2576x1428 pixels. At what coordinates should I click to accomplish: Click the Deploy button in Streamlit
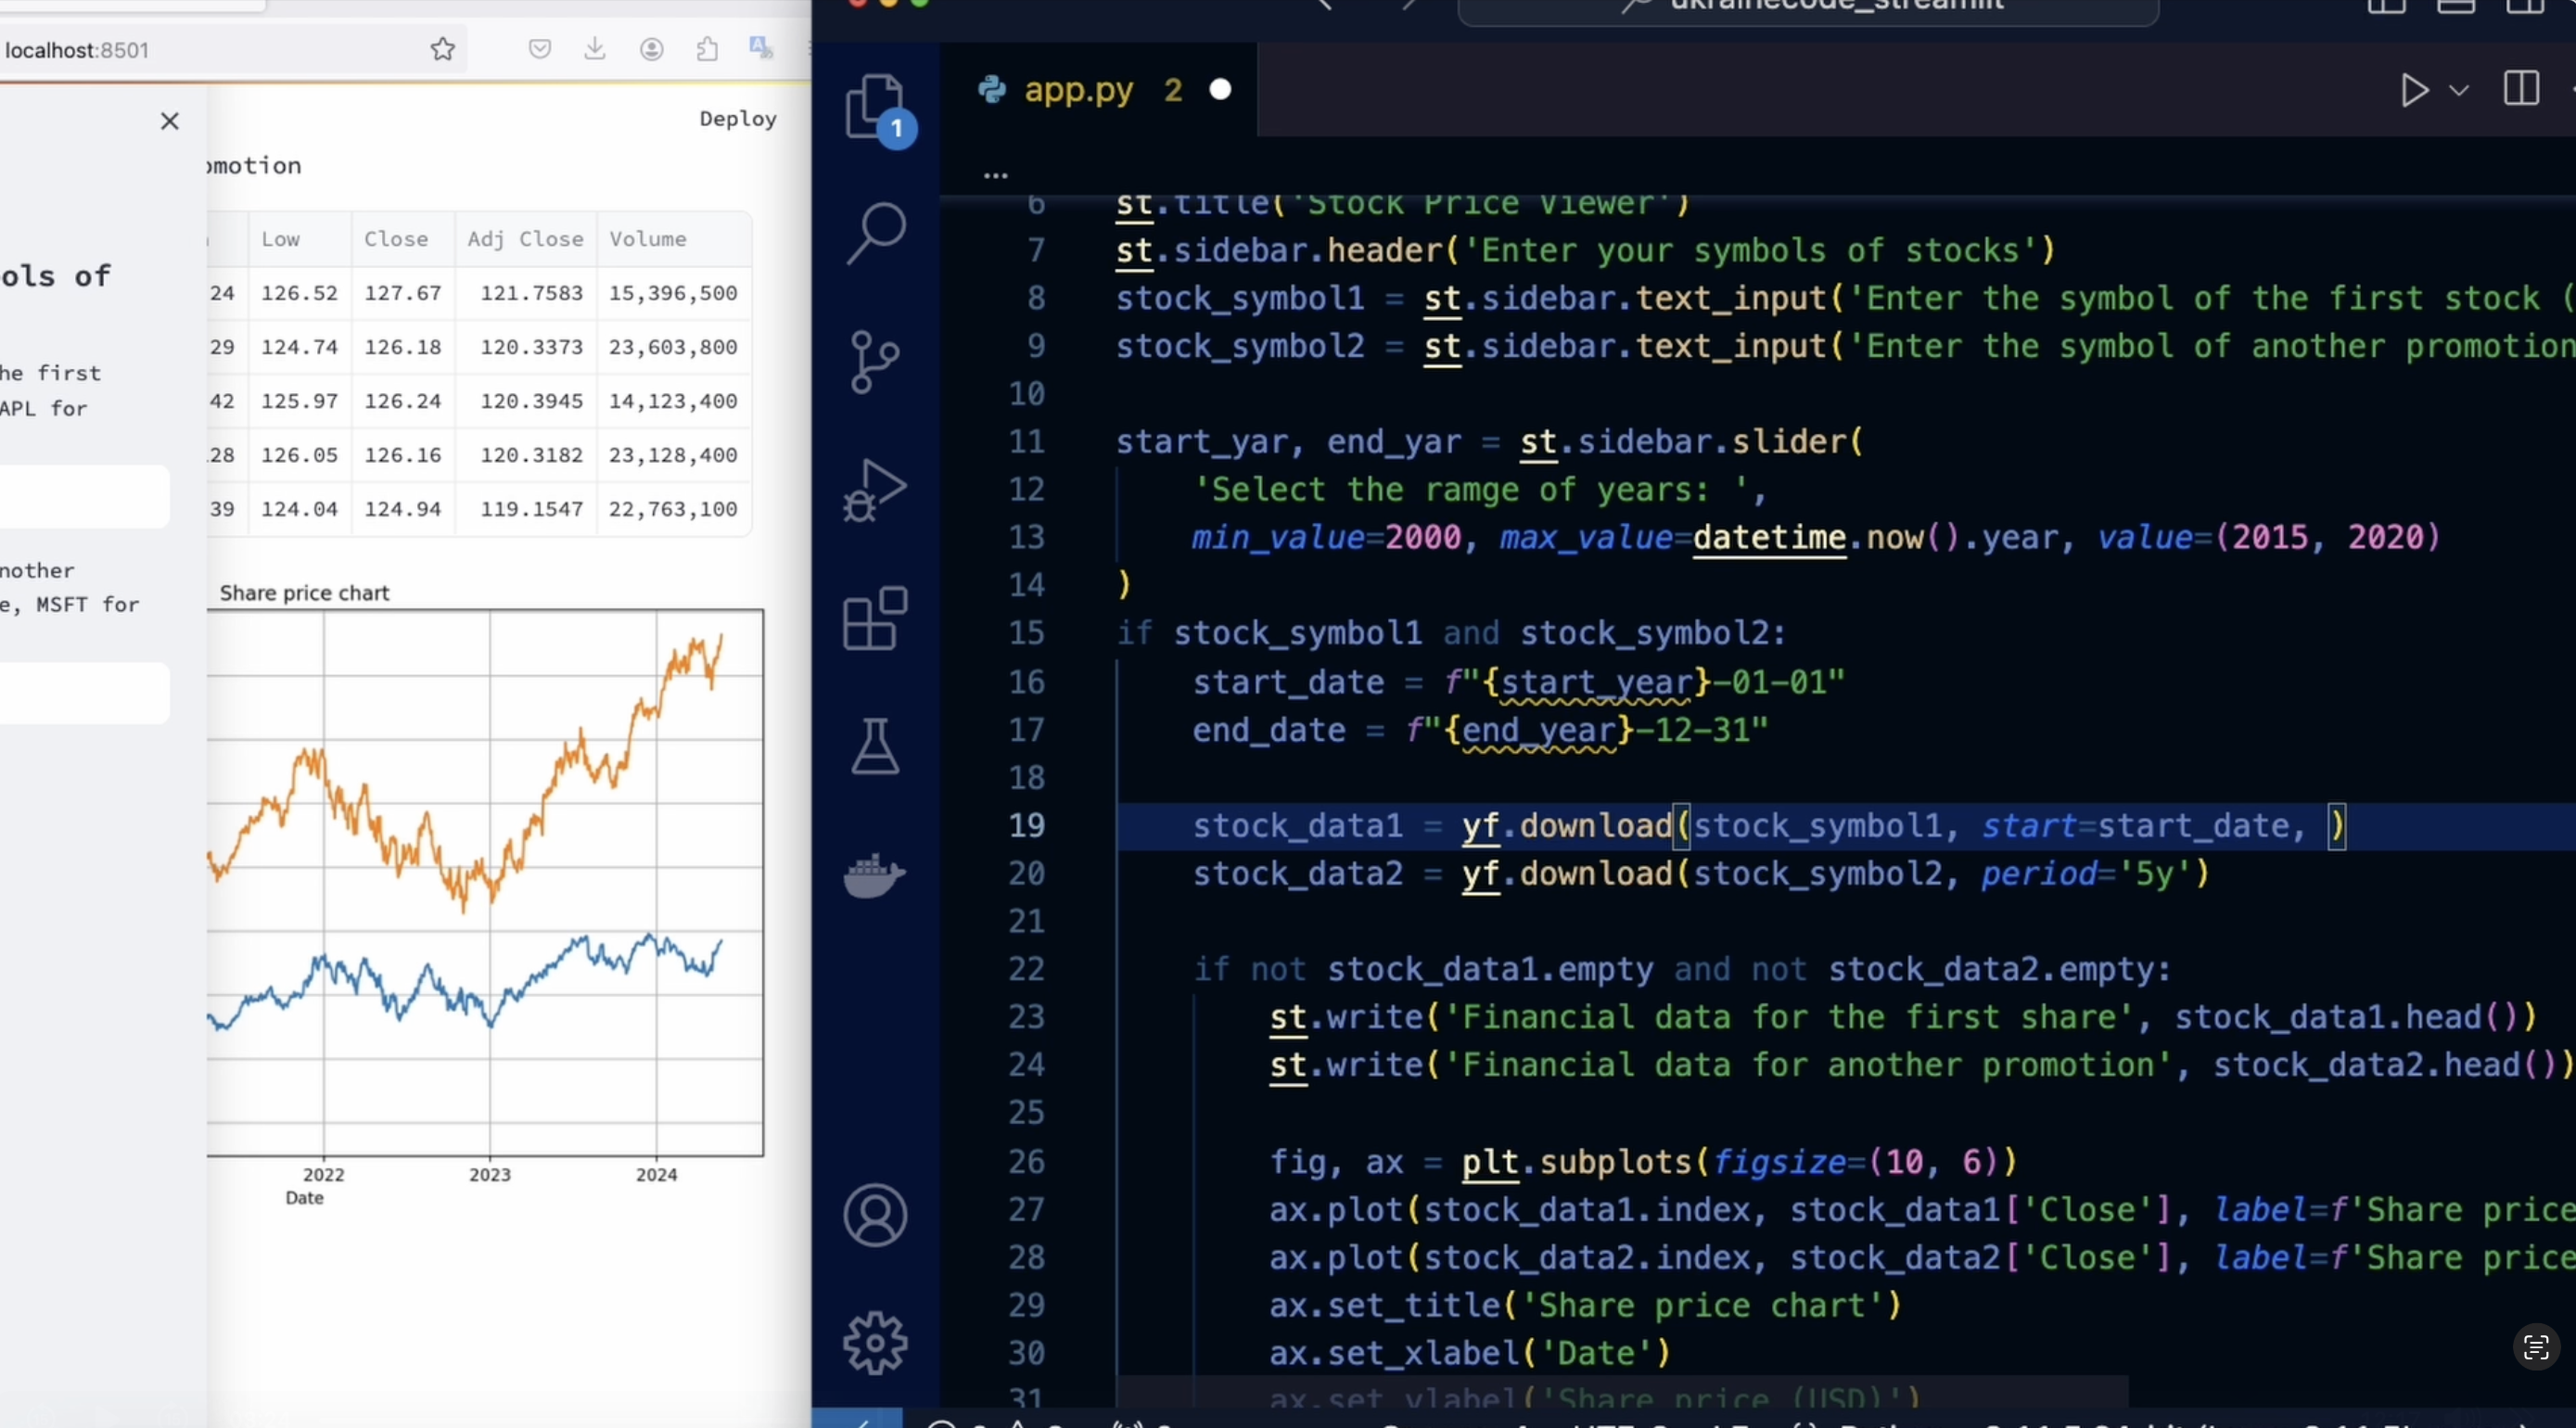coord(737,119)
